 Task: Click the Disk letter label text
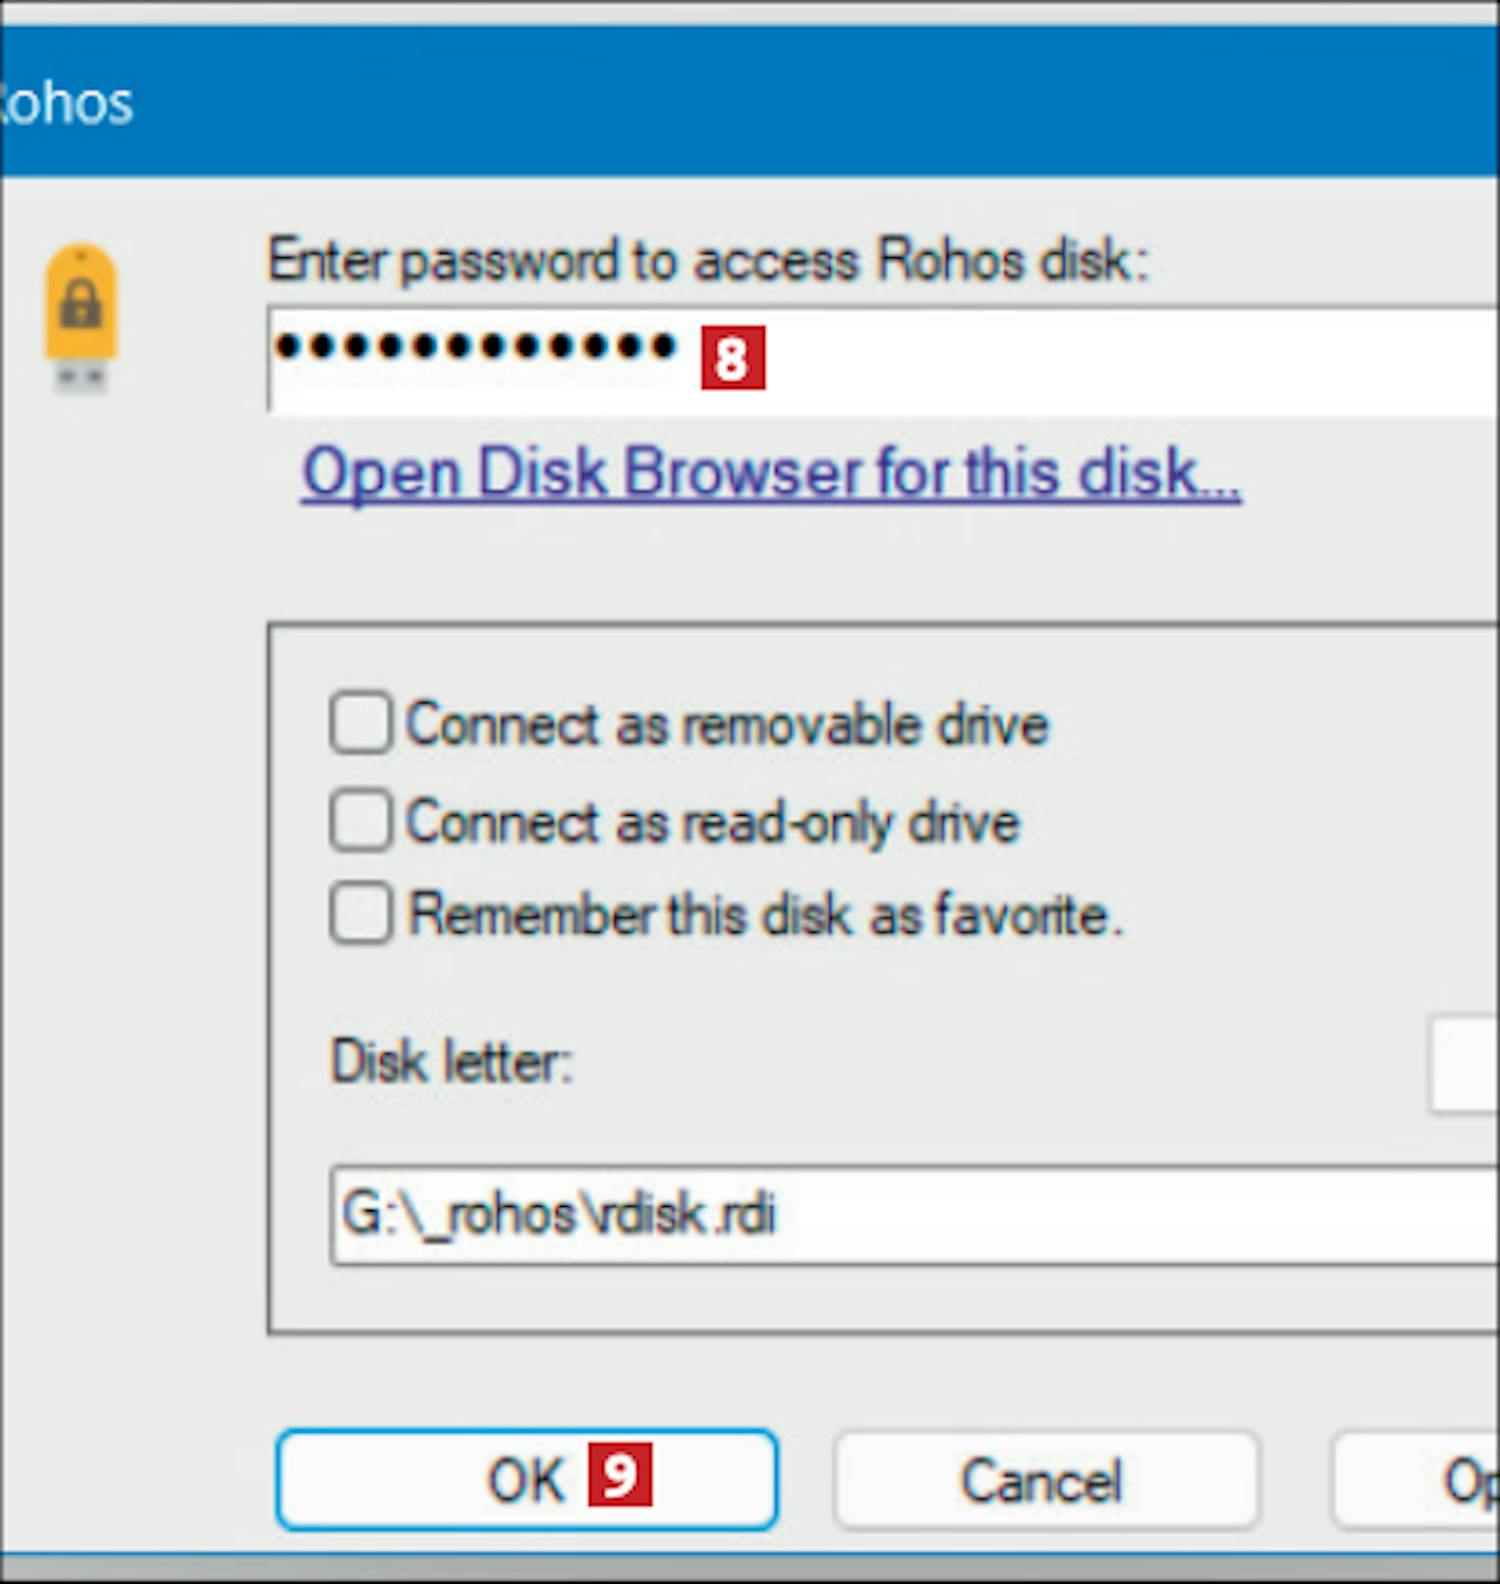452,1062
